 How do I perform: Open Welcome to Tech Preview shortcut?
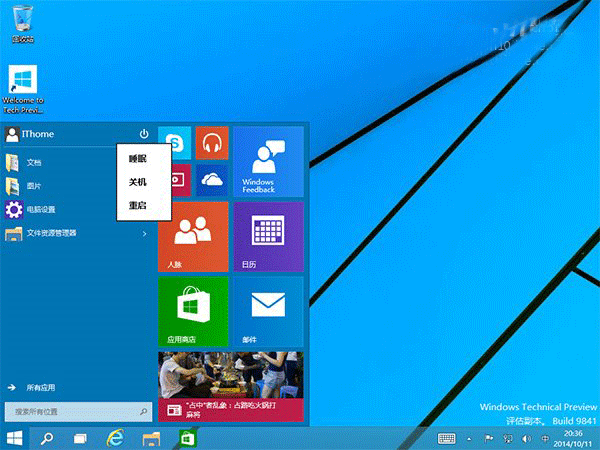23,89
